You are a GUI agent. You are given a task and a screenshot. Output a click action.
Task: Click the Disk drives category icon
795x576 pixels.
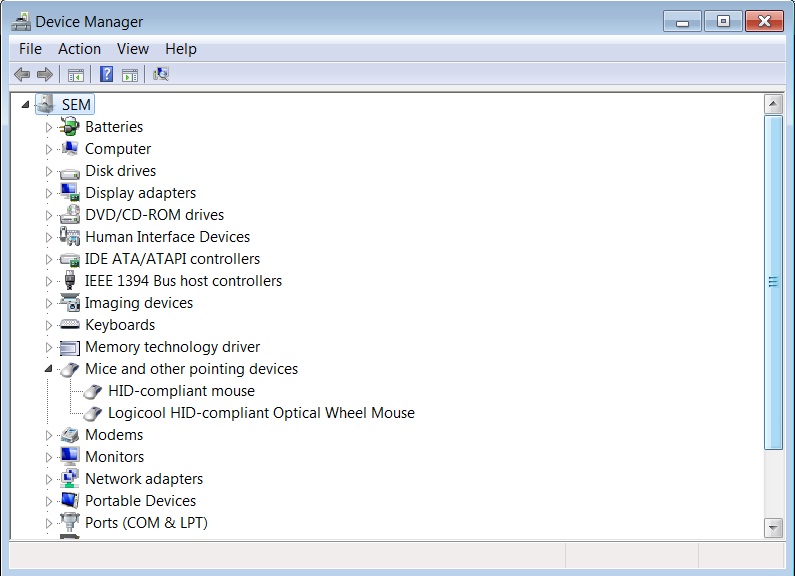[69, 172]
